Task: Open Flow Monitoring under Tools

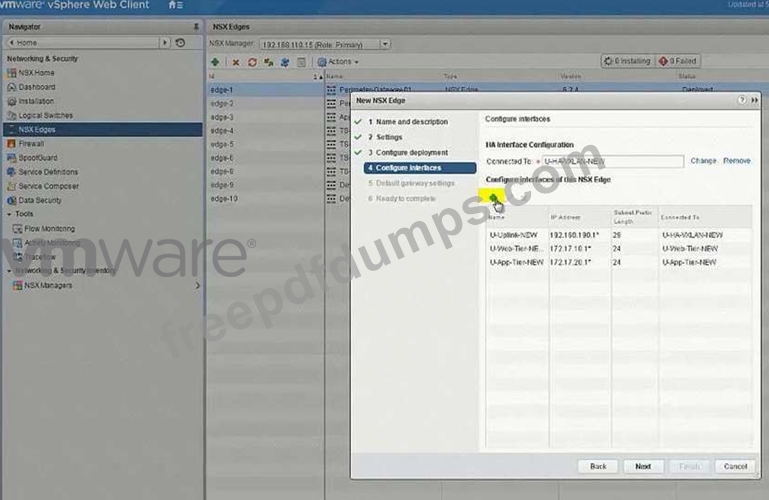Action: pos(49,228)
